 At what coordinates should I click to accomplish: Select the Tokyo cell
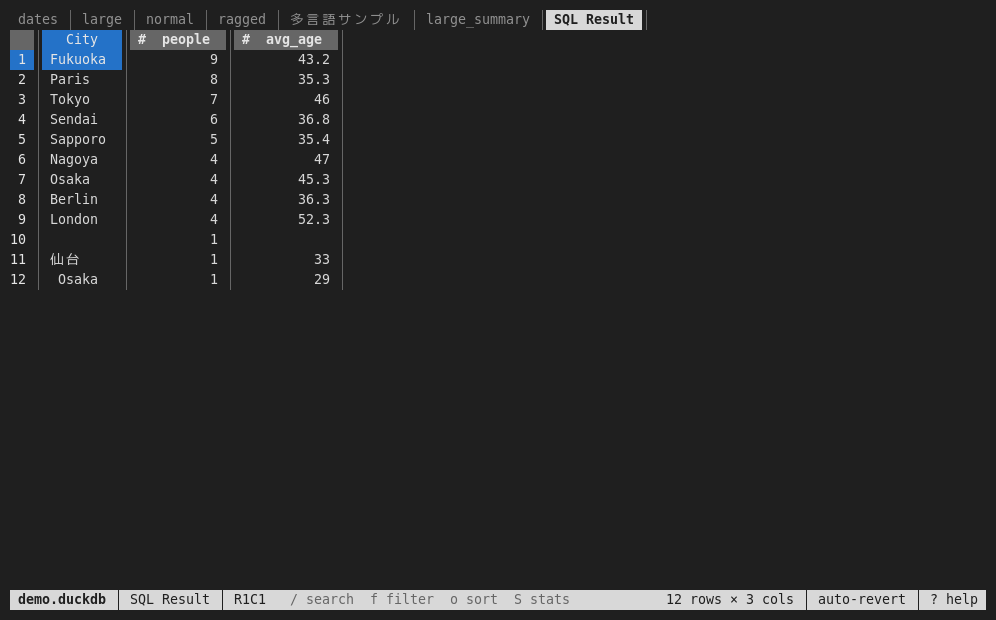point(82,100)
